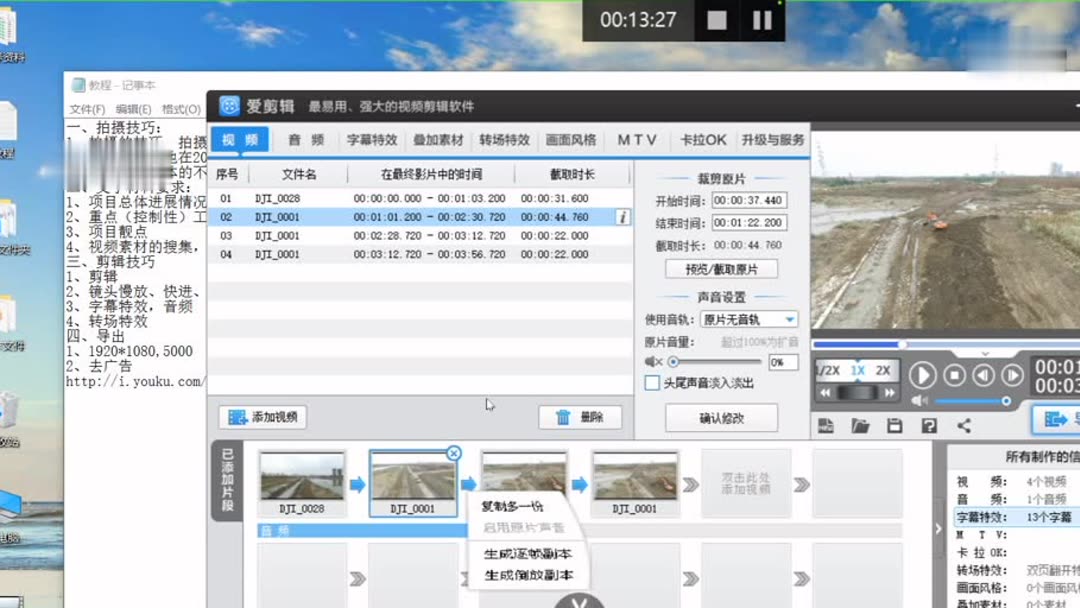Switch playback speed to 1/2X
The width and height of the screenshot is (1080, 608).
click(x=828, y=369)
